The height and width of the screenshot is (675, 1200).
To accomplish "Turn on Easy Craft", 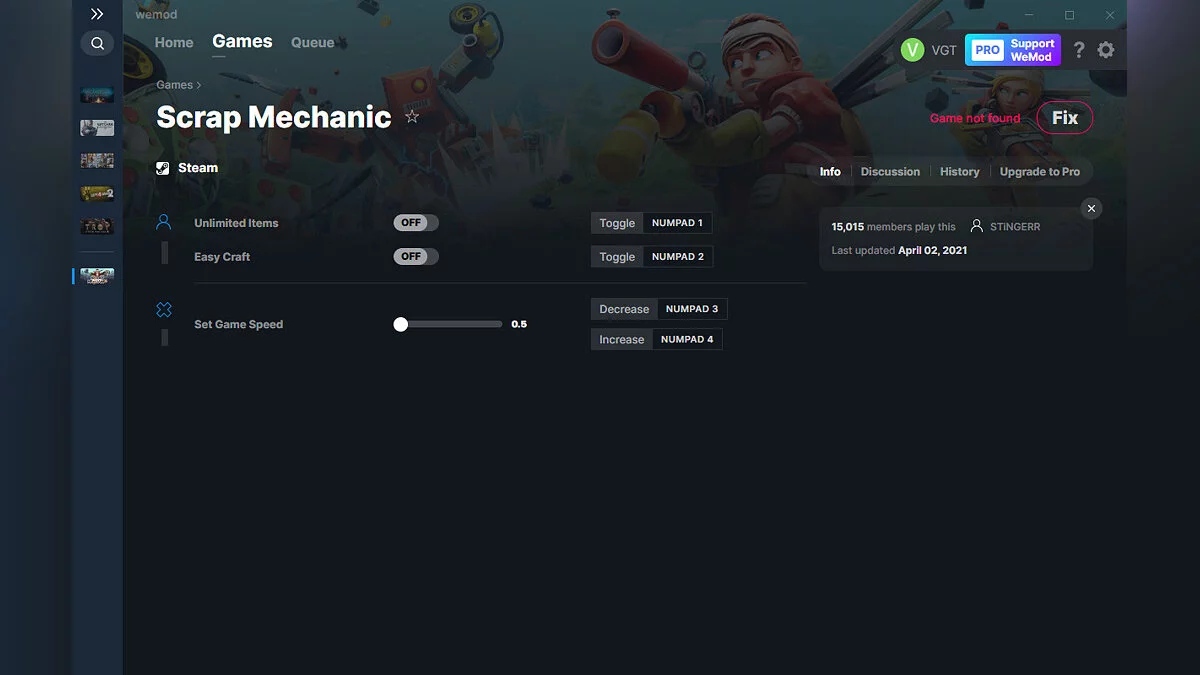I will (x=415, y=256).
